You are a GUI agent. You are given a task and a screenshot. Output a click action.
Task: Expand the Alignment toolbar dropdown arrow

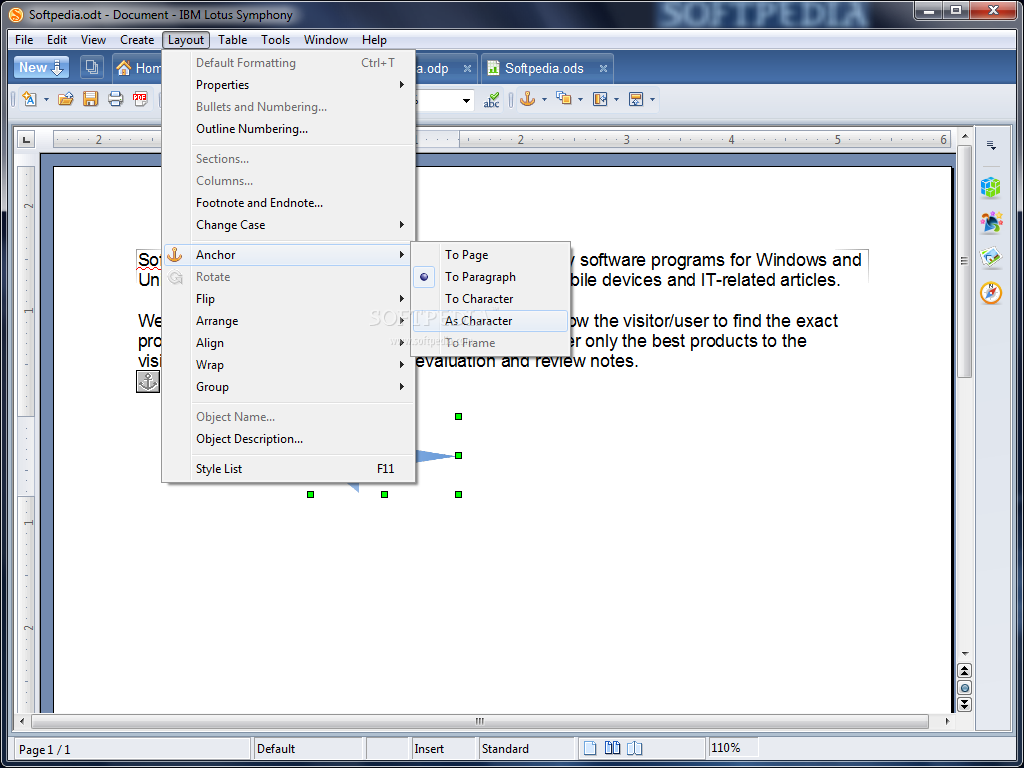[x=616, y=100]
